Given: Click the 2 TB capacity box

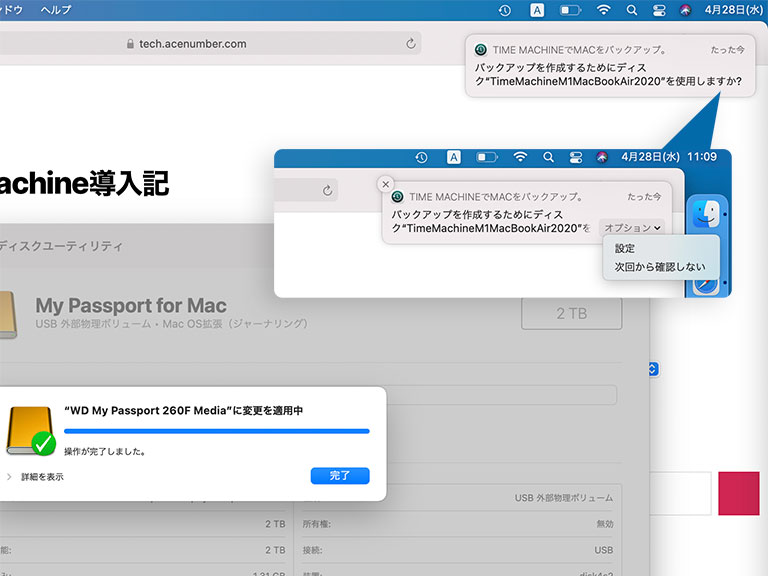Looking at the screenshot, I should click(x=572, y=313).
